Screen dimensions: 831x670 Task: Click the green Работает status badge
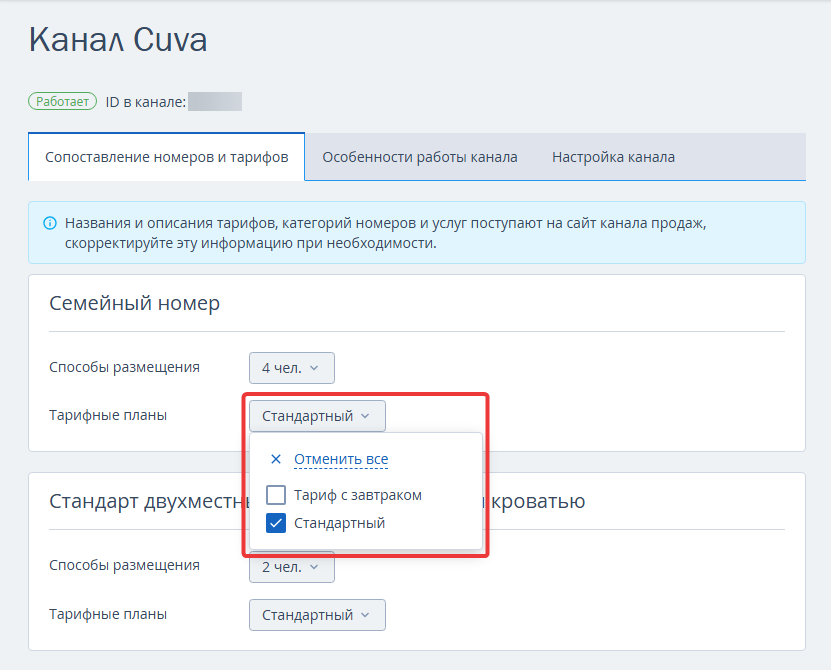[63, 101]
